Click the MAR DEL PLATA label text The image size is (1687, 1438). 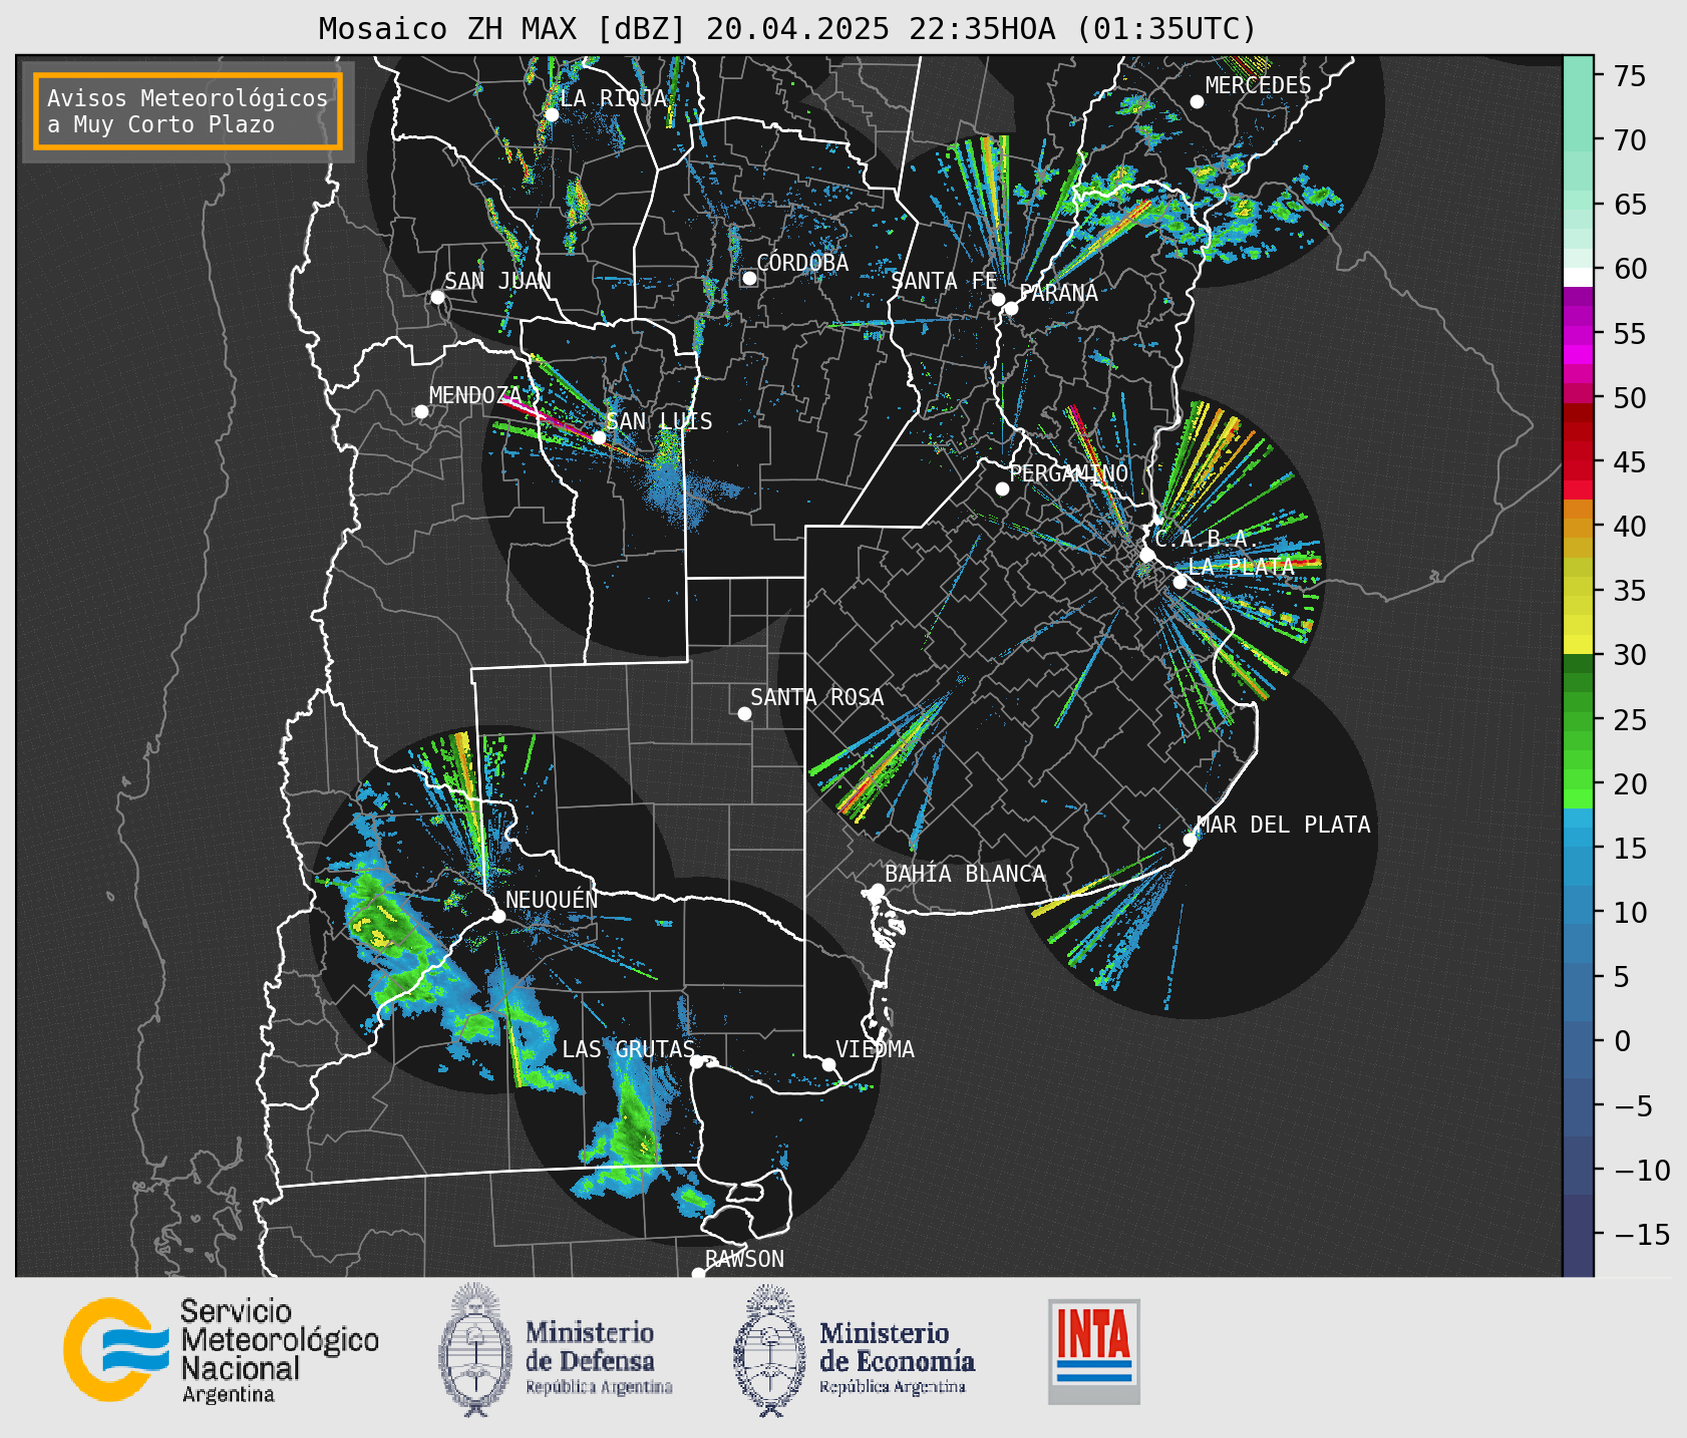pos(1284,825)
